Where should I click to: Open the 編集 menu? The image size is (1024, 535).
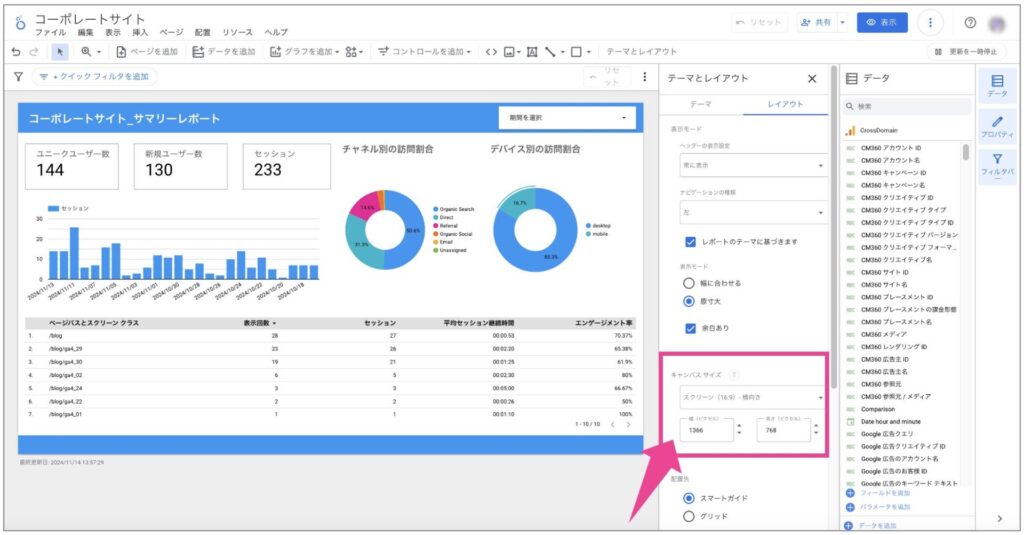[x=86, y=33]
